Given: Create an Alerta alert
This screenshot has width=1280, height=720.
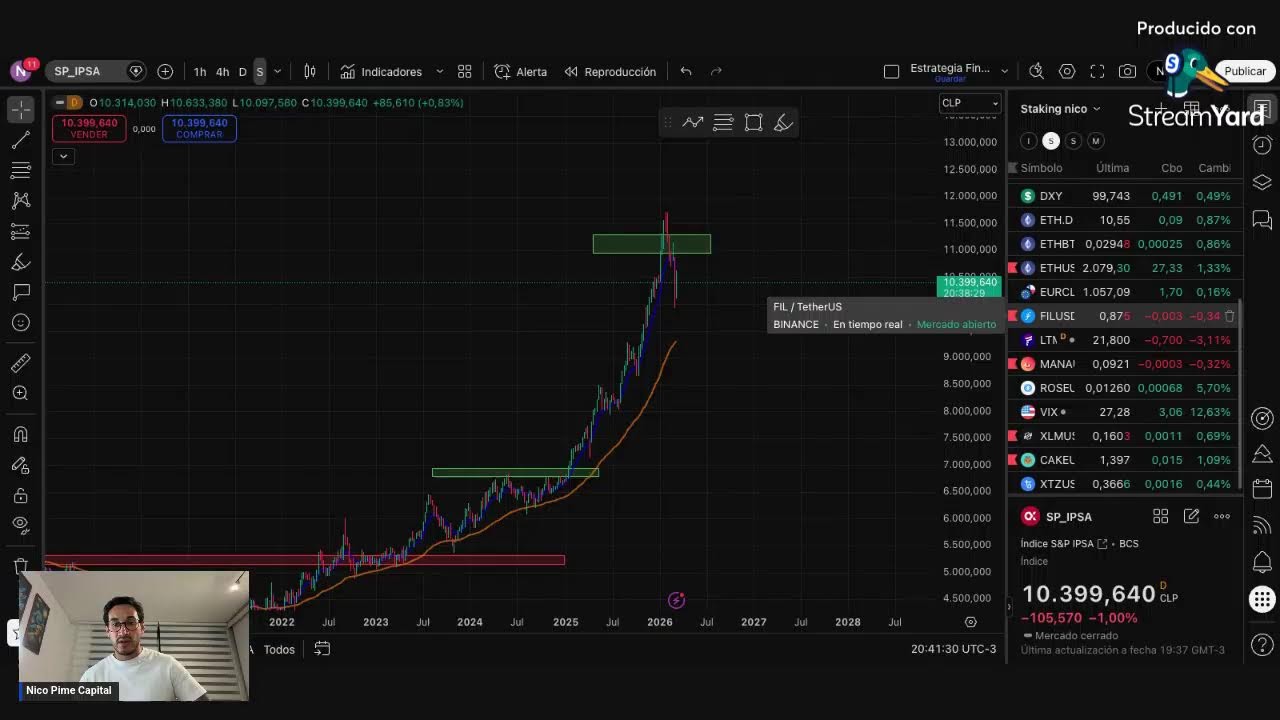Looking at the screenshot, I should (x=521, y=72).
